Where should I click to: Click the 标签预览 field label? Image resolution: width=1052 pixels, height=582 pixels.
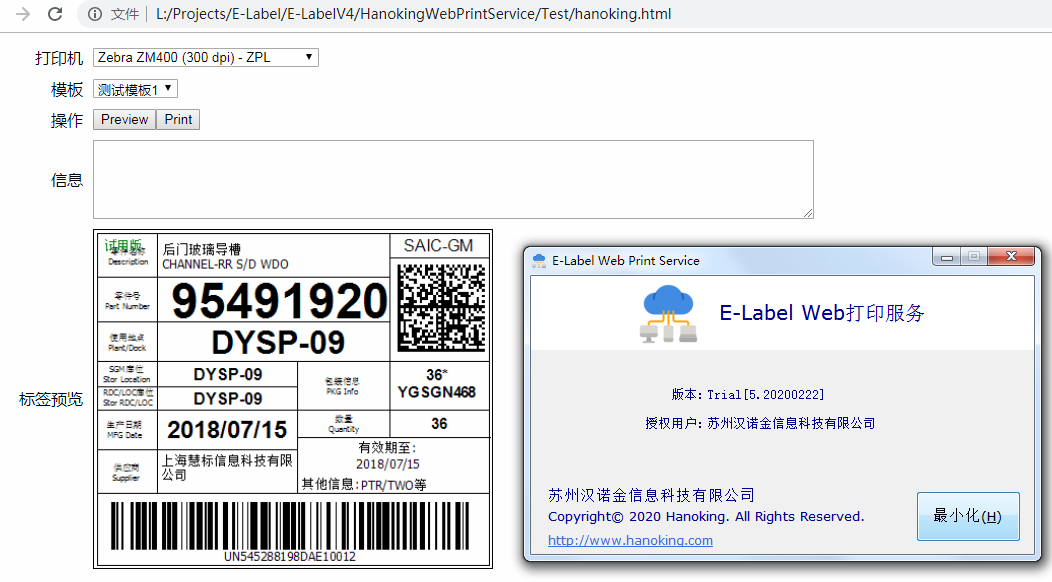51,399
